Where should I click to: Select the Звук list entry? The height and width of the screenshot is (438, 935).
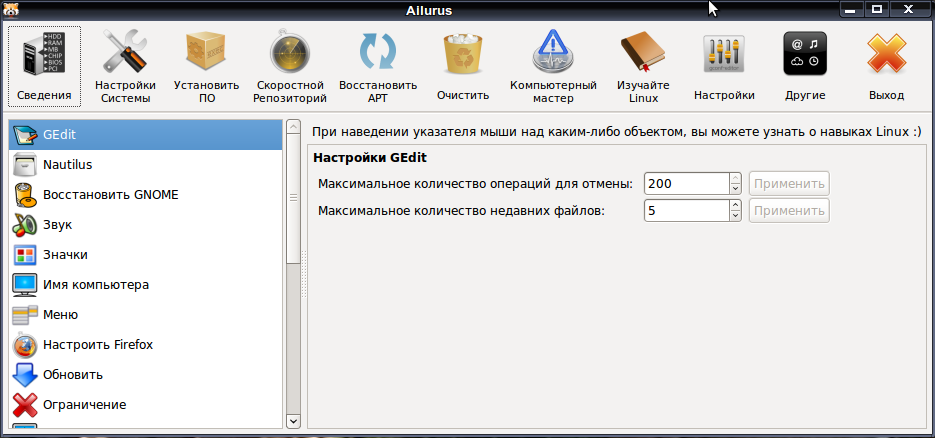point(145,225)
